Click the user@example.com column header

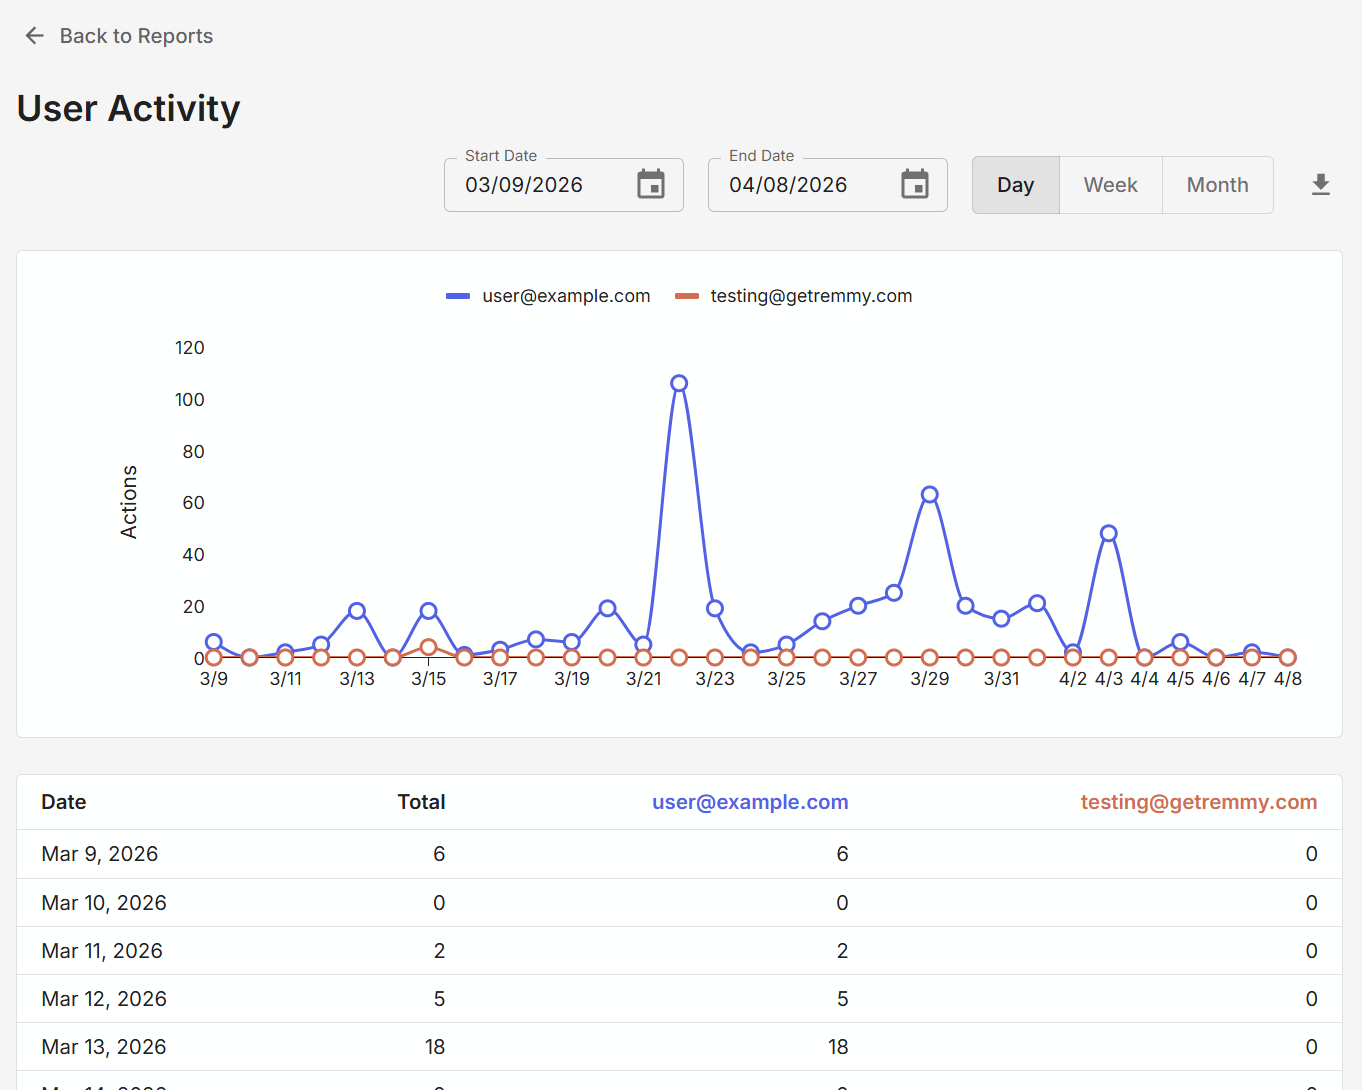coord(750,801)
